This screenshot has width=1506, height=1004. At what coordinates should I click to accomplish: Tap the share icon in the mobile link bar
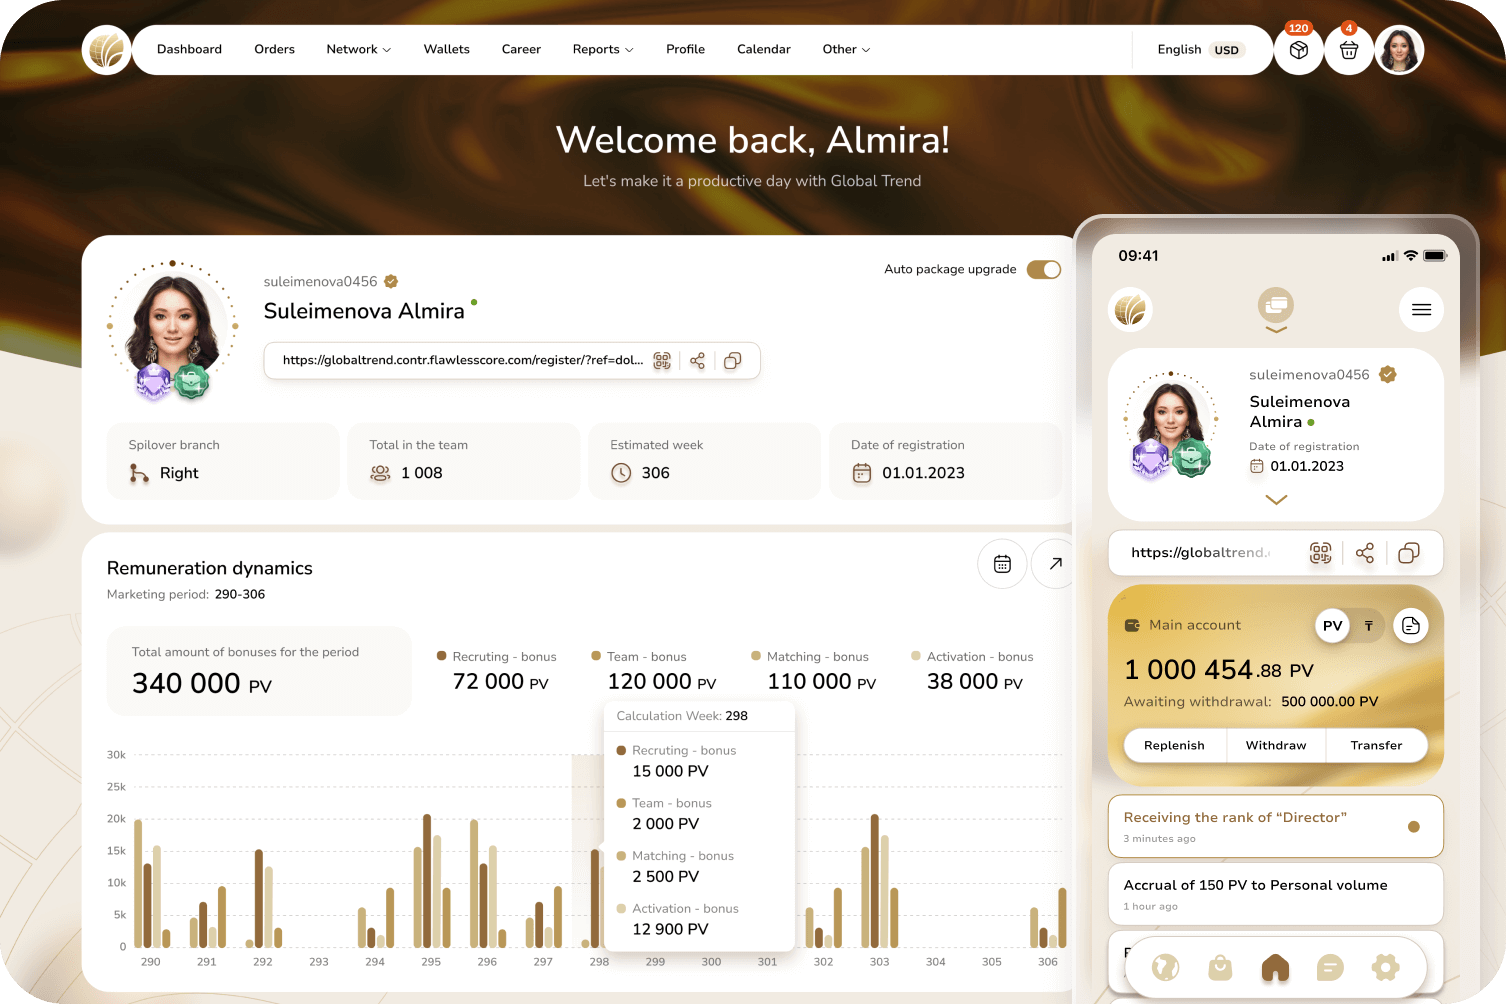(1365, 553)
